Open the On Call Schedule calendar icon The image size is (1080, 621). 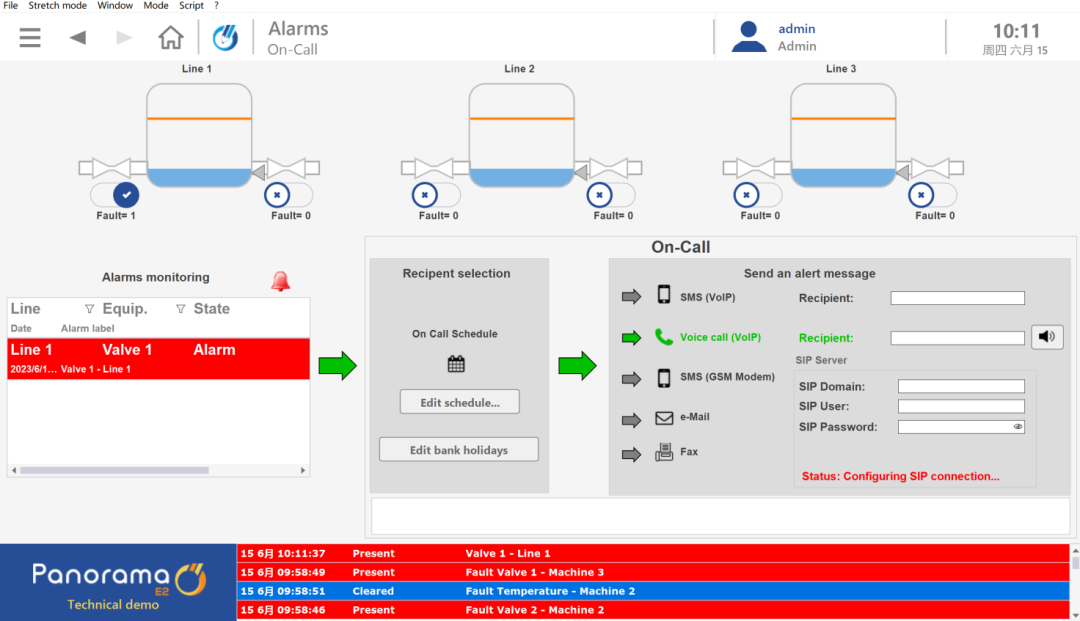tap(456, 364)
